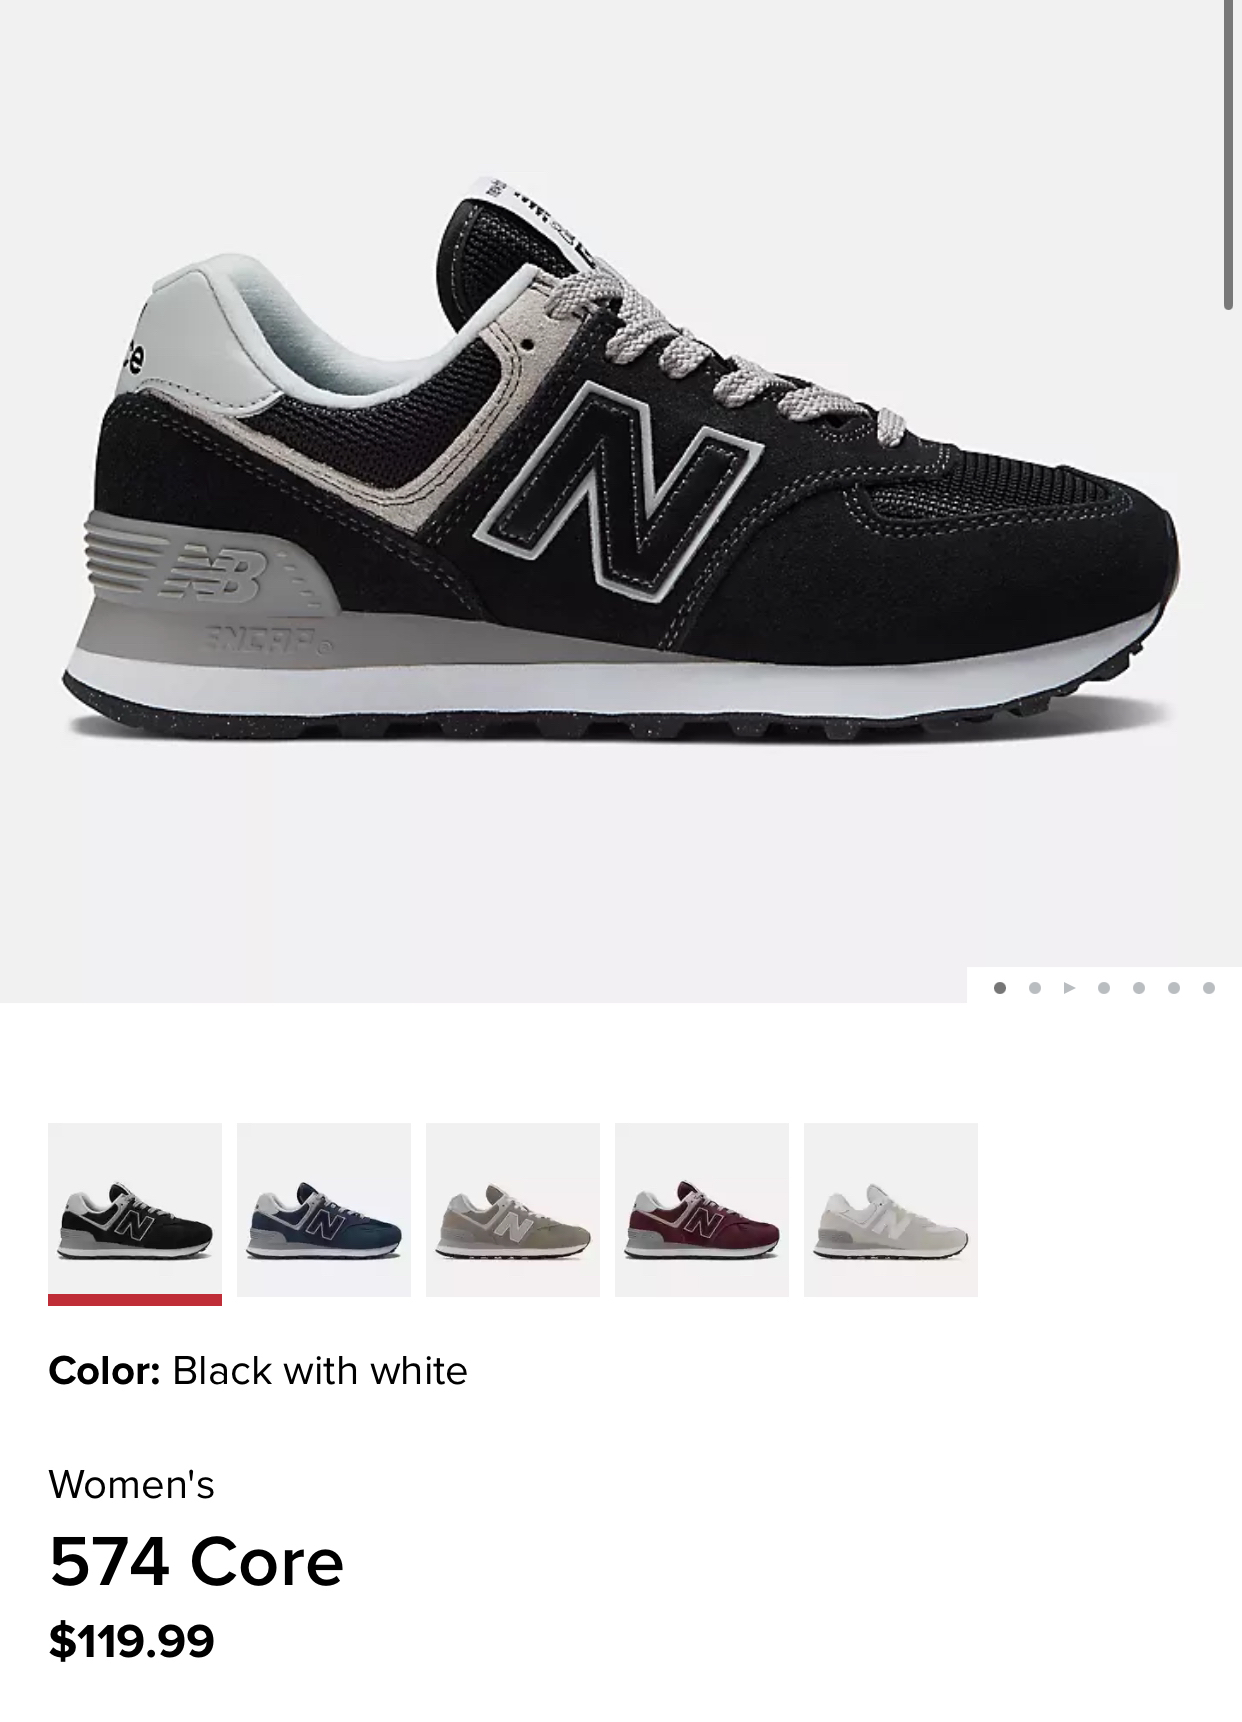Image resolution: width=1242 pixels, height=1722 pixels.
Task: Go to second image carousel dot
Action: coord(1035,988)
